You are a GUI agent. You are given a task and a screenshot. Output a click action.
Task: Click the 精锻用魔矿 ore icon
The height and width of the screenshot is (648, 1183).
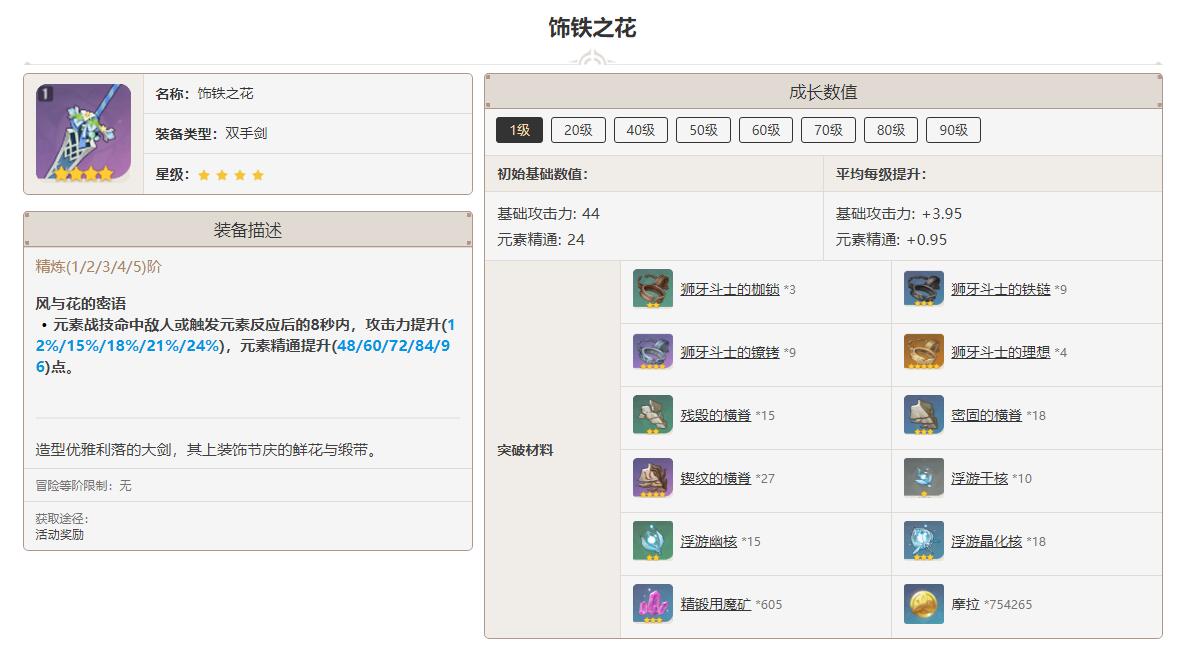(653, 604)
